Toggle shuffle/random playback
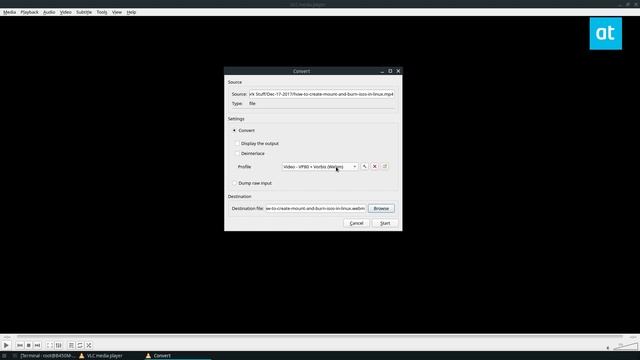The height and width of the screenshot is (360, 640). point(89,345)
